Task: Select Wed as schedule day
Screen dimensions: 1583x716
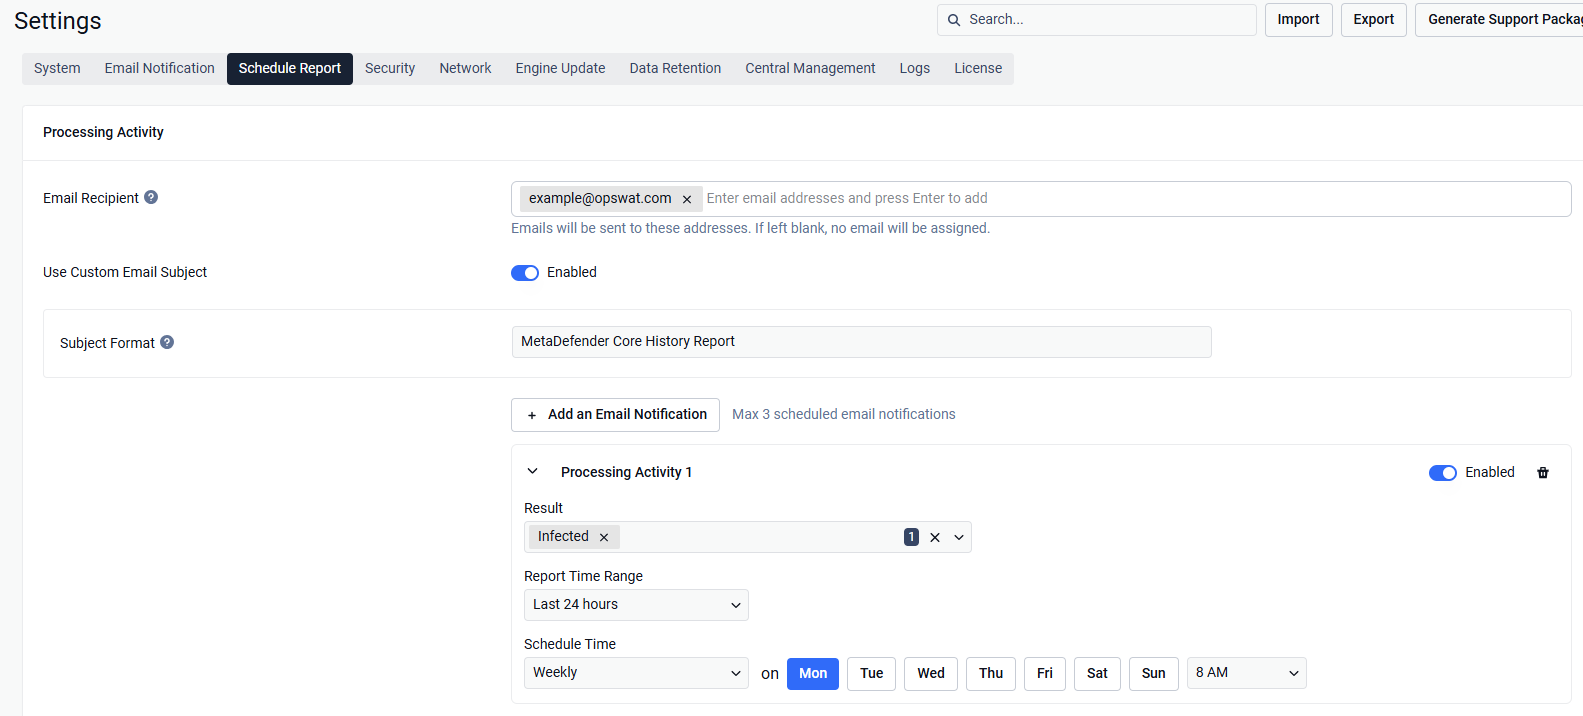Action: tap(931, 673)
